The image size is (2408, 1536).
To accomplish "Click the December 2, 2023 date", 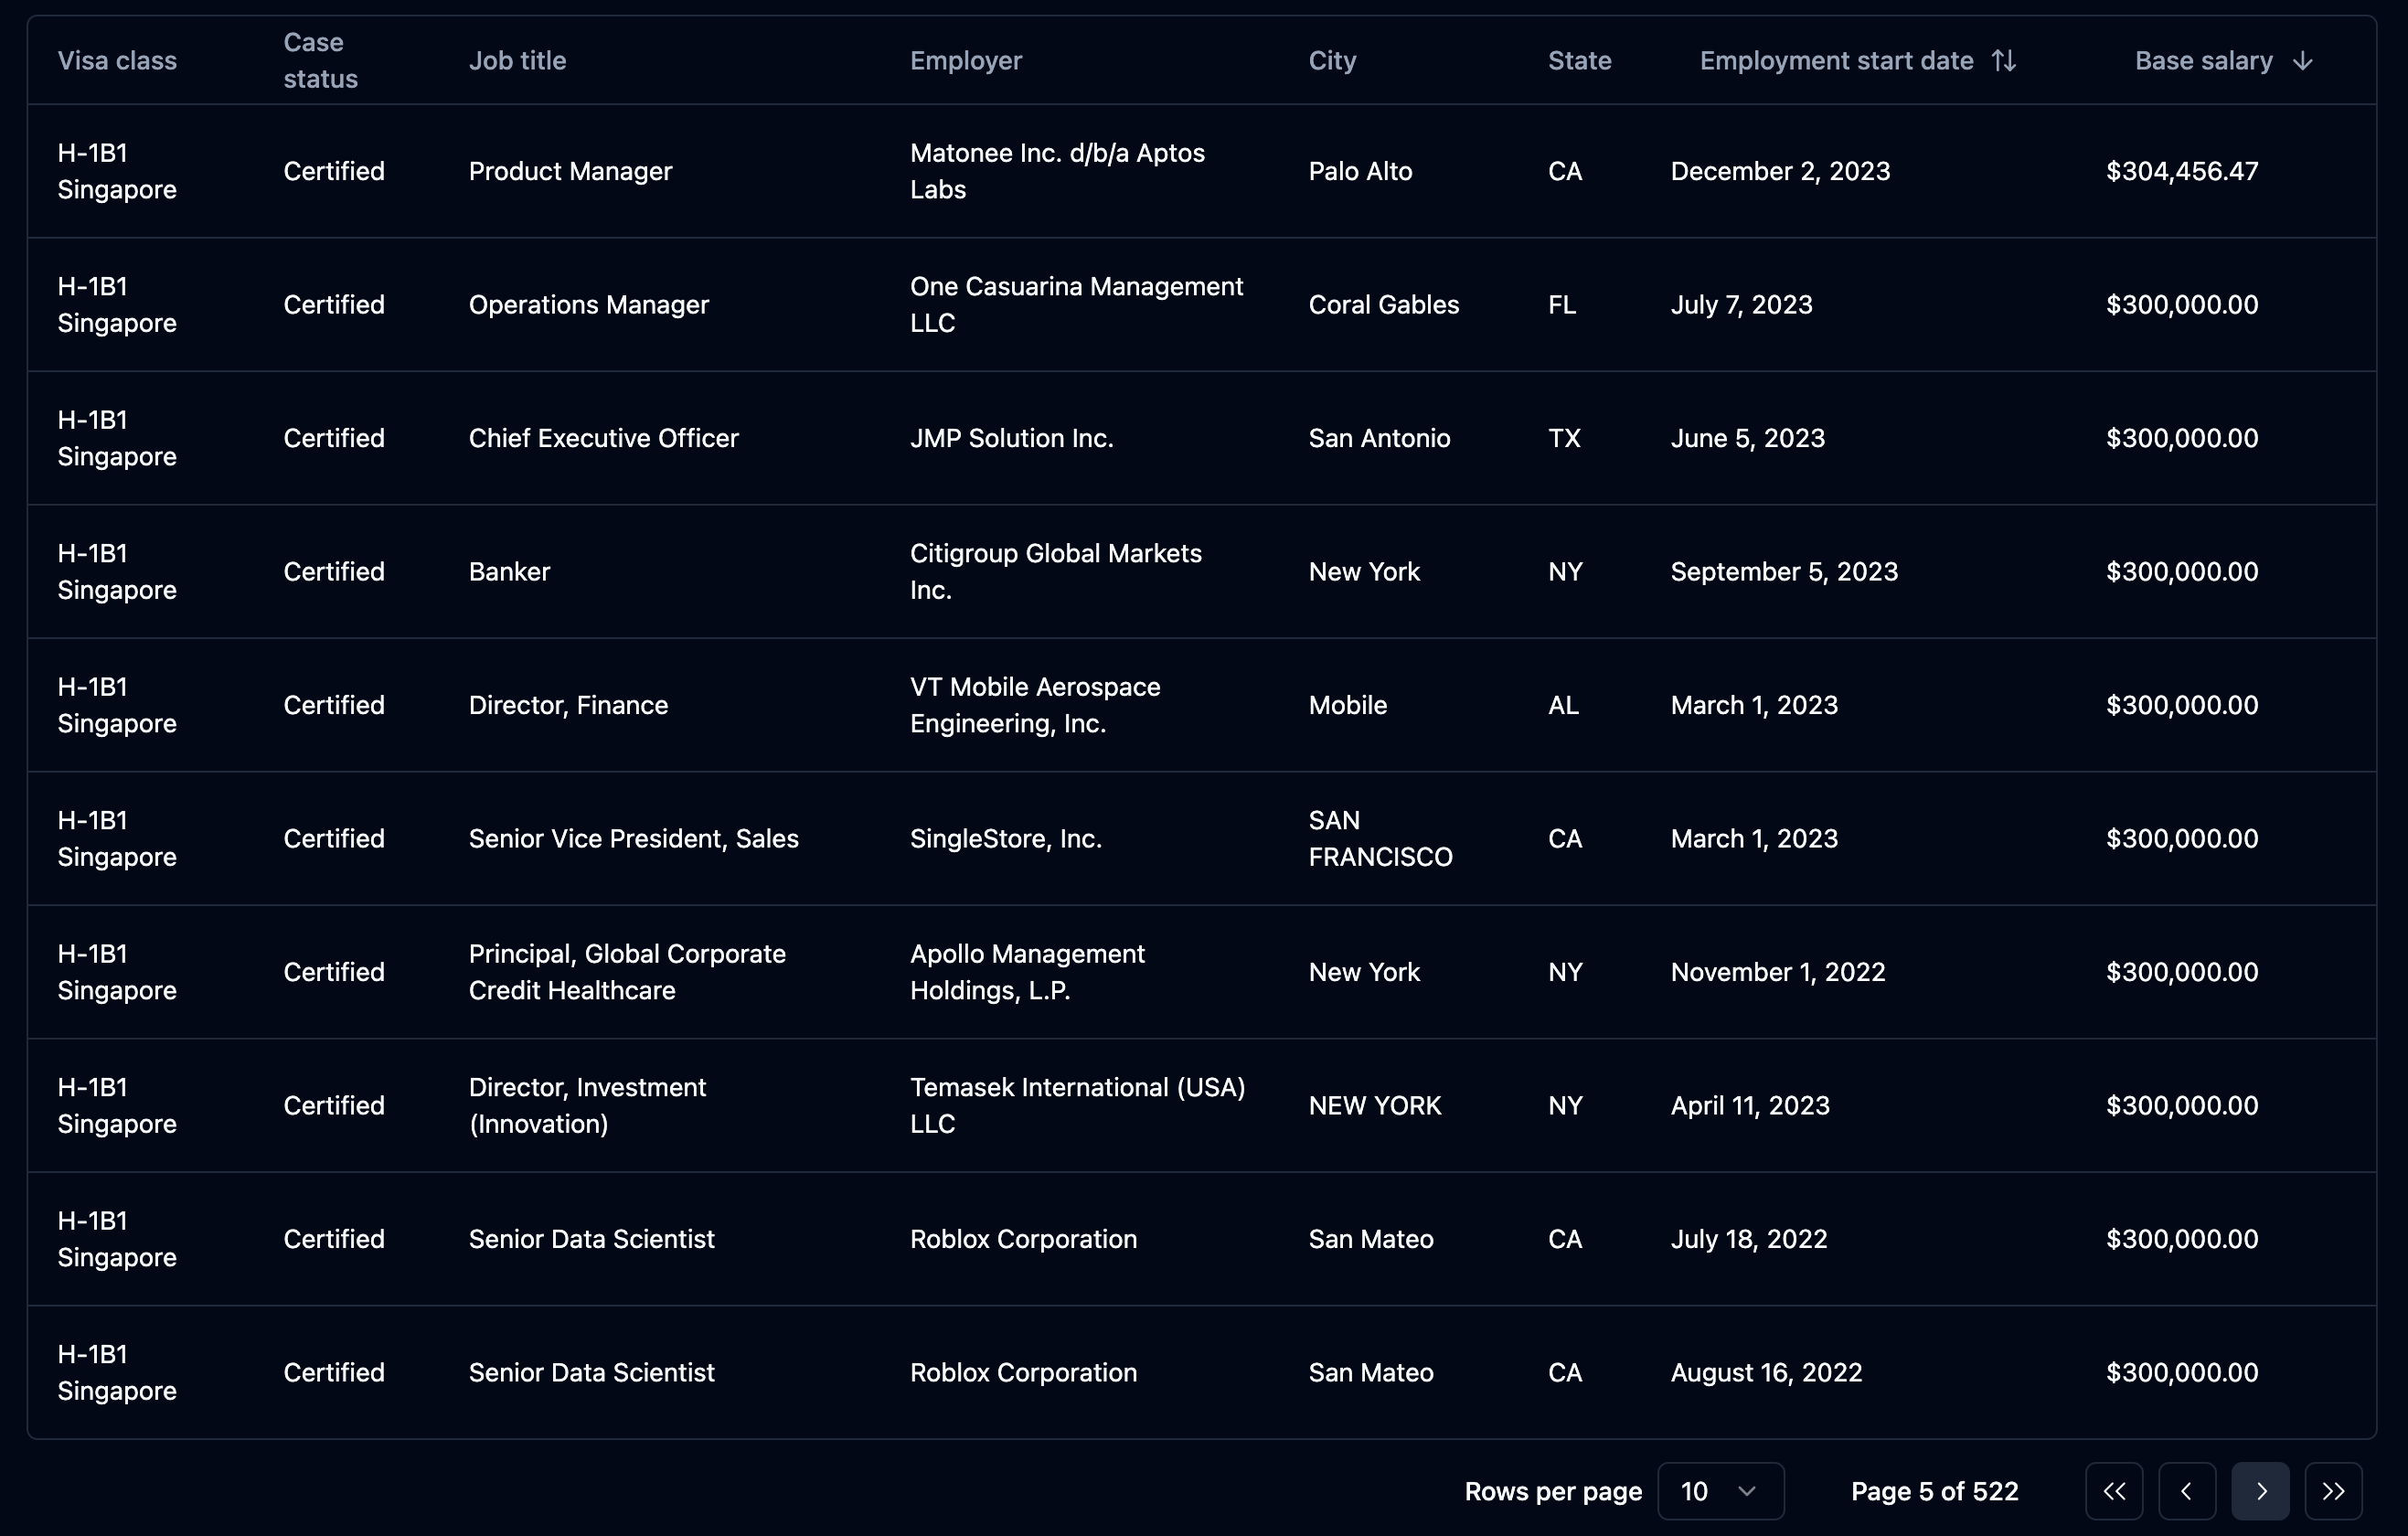I will (x=1780, y=171).
